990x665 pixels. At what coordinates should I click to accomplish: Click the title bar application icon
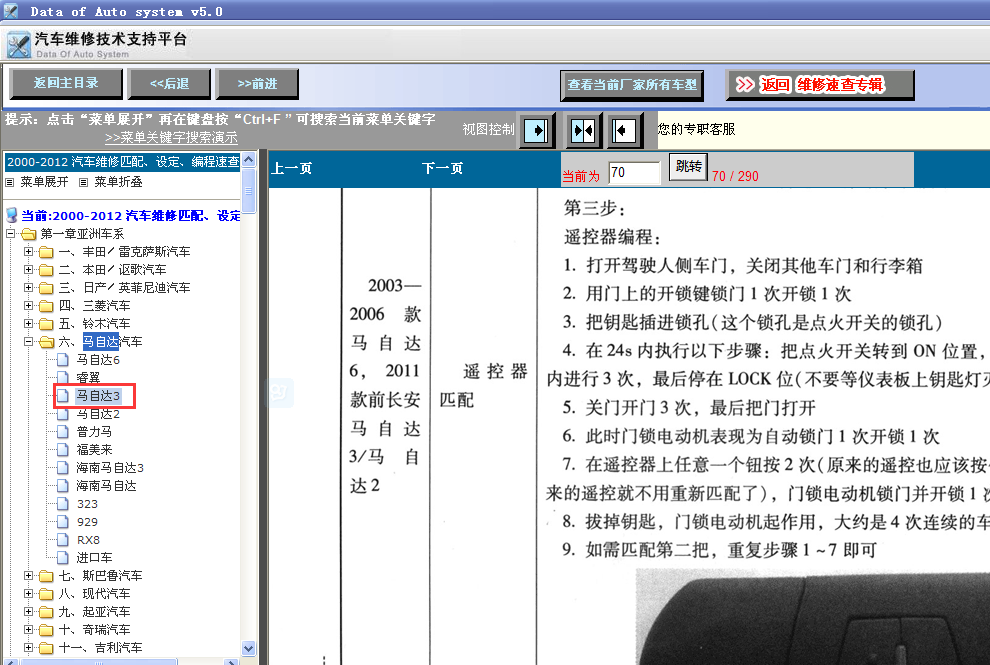click(11, 11)
